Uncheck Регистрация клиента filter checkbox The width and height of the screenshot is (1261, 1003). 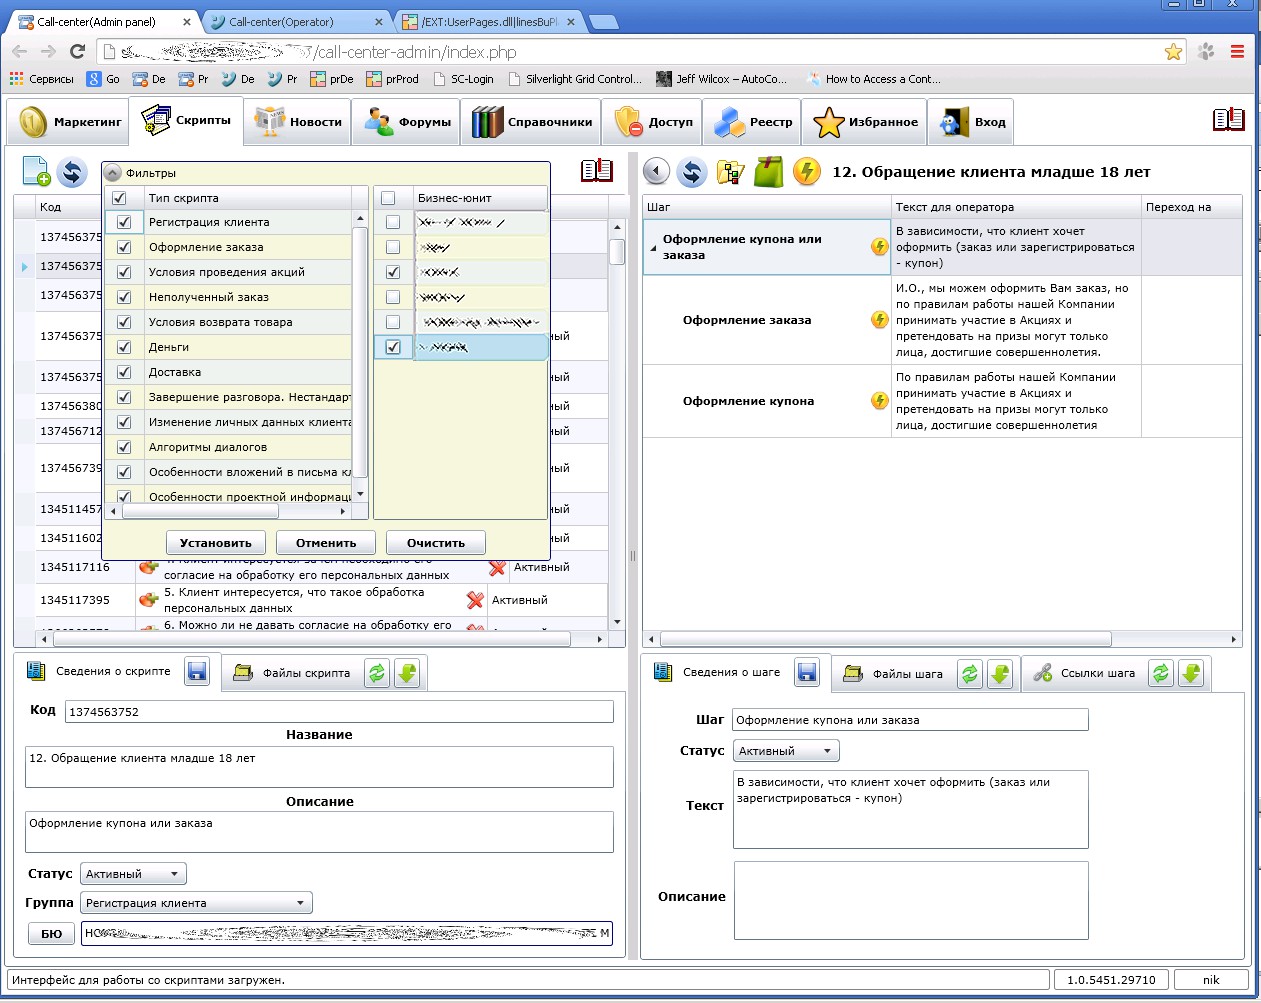click(x=124, y=222)
